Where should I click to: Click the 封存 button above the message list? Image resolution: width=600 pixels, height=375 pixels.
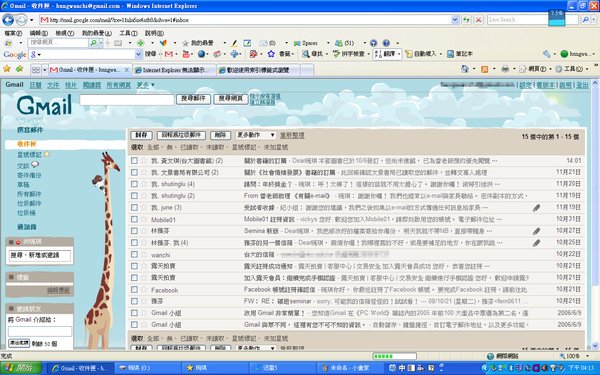(x=141, y=135)
